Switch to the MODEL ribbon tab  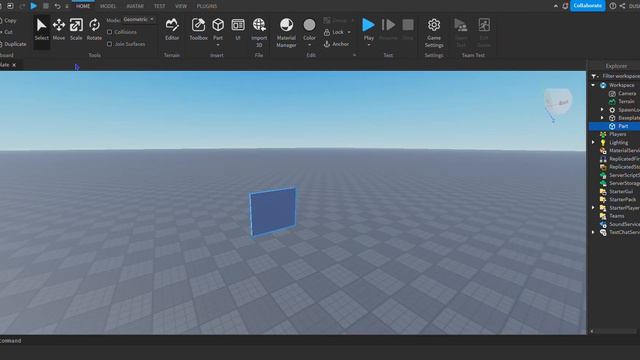(108, 6)
